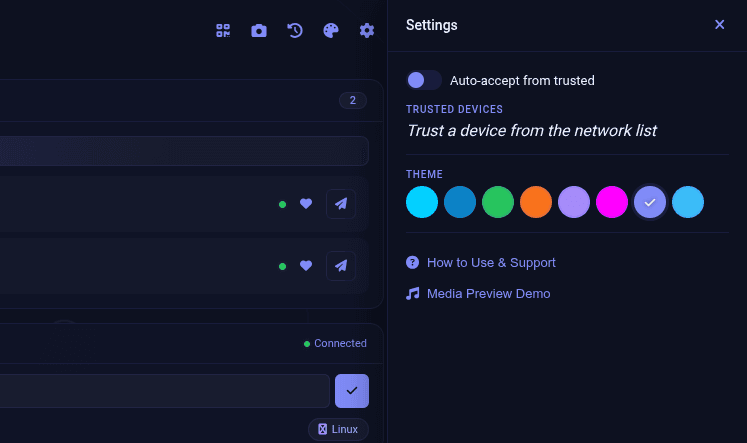The image size is (747, 443).
Task: Confirm device name with checkmark button
Action: point(352,391)
